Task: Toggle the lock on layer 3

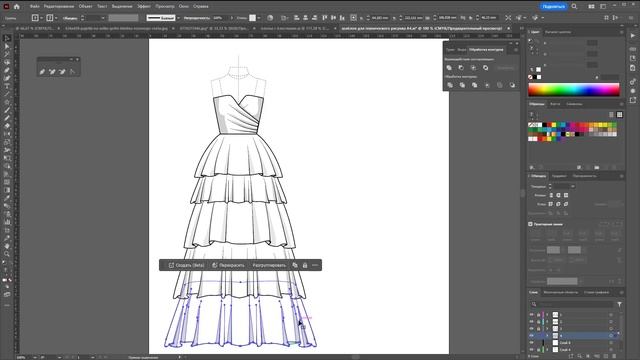Action: [x=538, y=329]
